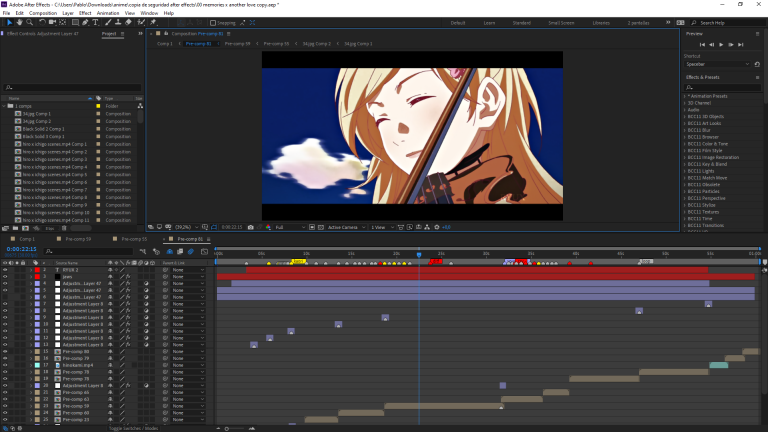The width and height of the screenshot is (768, 432).
Task: Click the red label swatch of RYUK 2
Action: coord(37,270)
